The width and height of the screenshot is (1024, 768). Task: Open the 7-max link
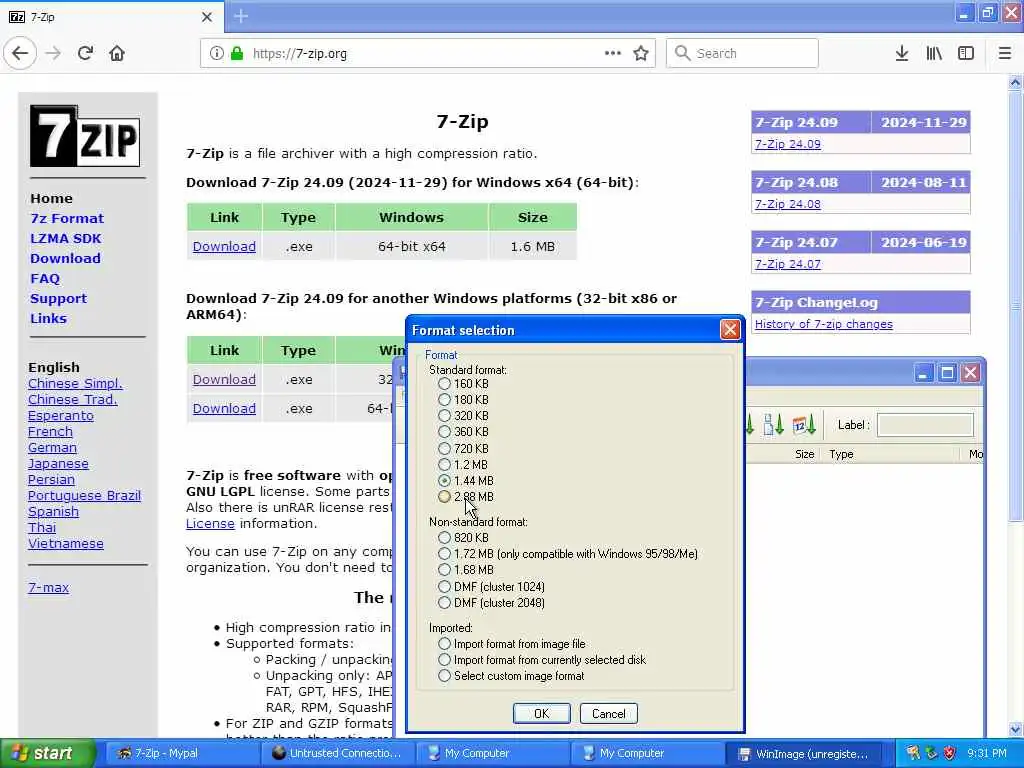(x=48, y=587)
